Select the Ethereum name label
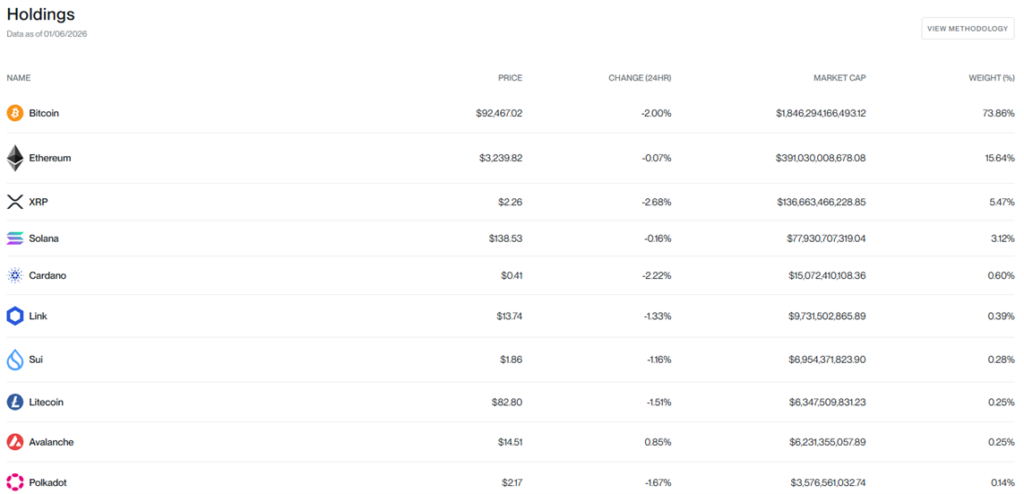The width and height of the screenshot is (1024, 494). 50,158
